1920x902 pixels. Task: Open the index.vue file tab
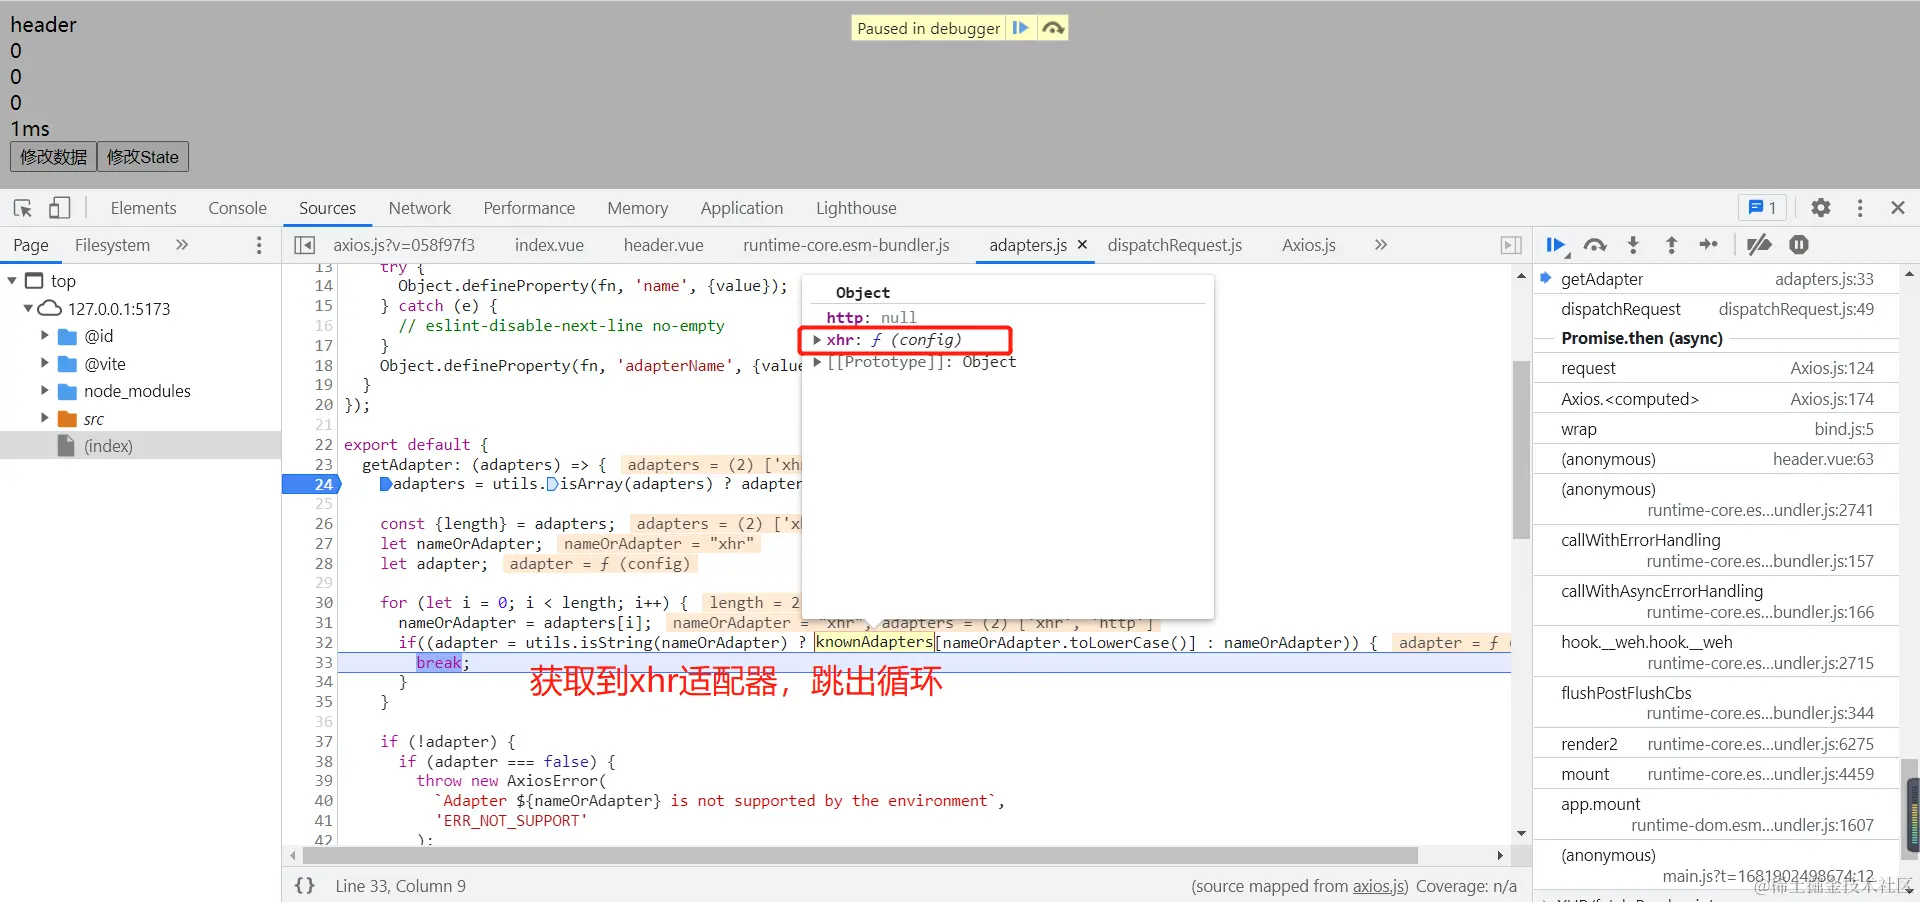549,245
